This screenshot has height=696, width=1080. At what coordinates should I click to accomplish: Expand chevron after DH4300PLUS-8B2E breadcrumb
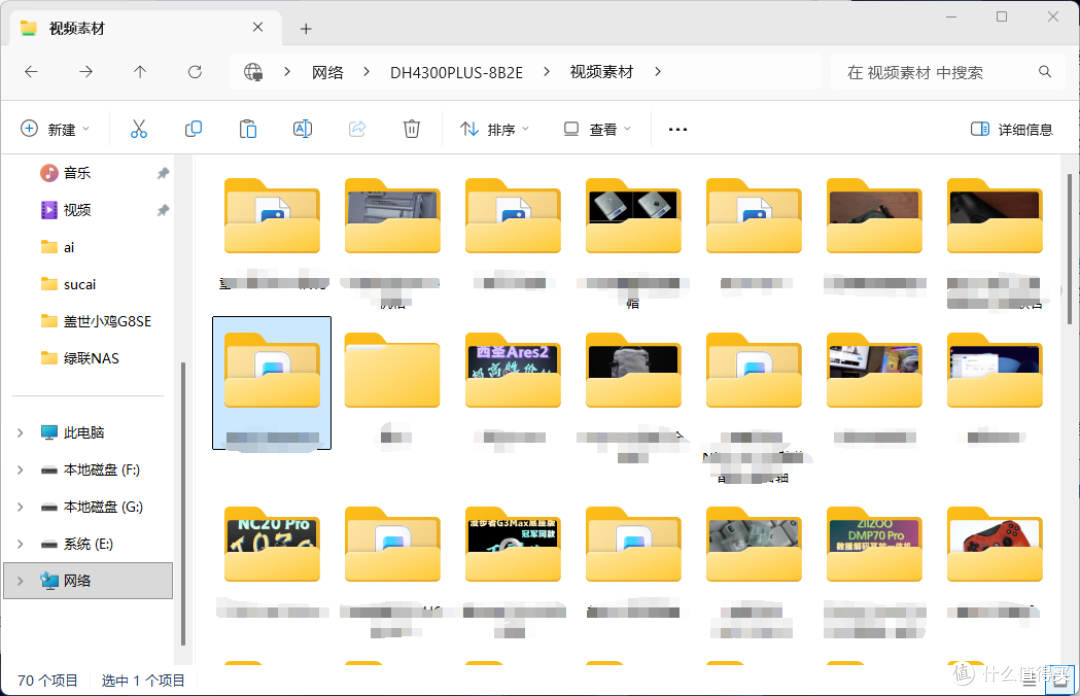pos(546,72)
